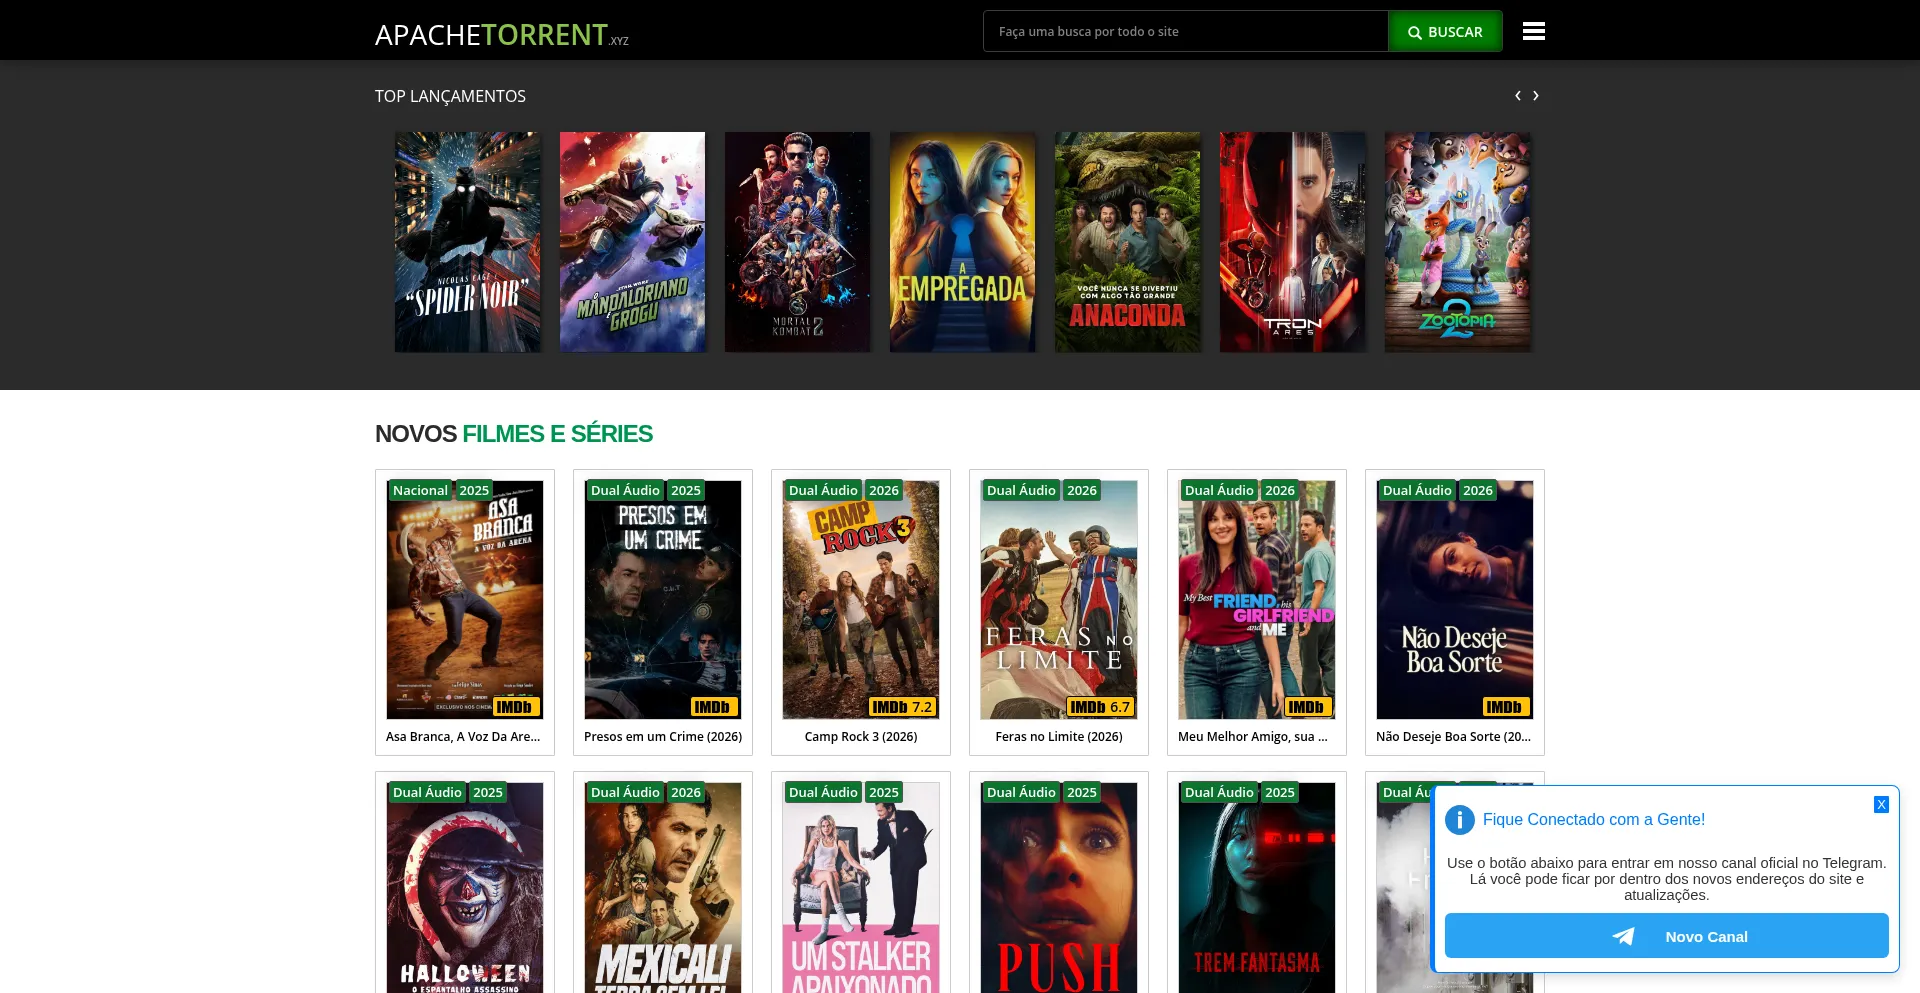The image size is (1920, 993).
Task: Open My Best Friend Girlfriend poster
Action: pos(1257,600)
